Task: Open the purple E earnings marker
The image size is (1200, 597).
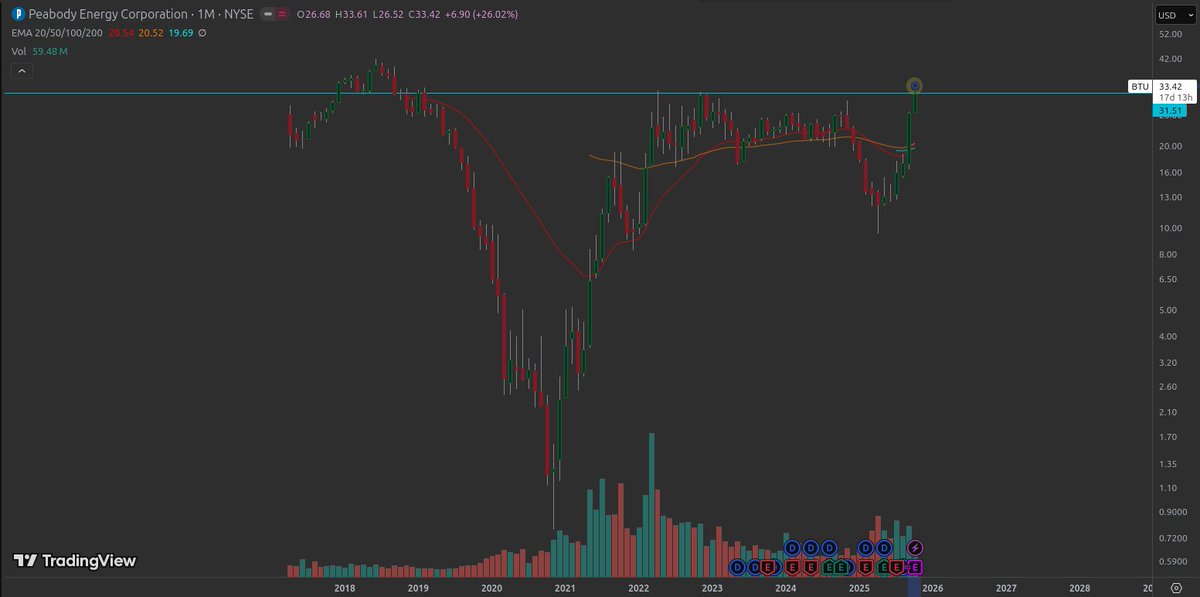Action: [x=915, y=567]
